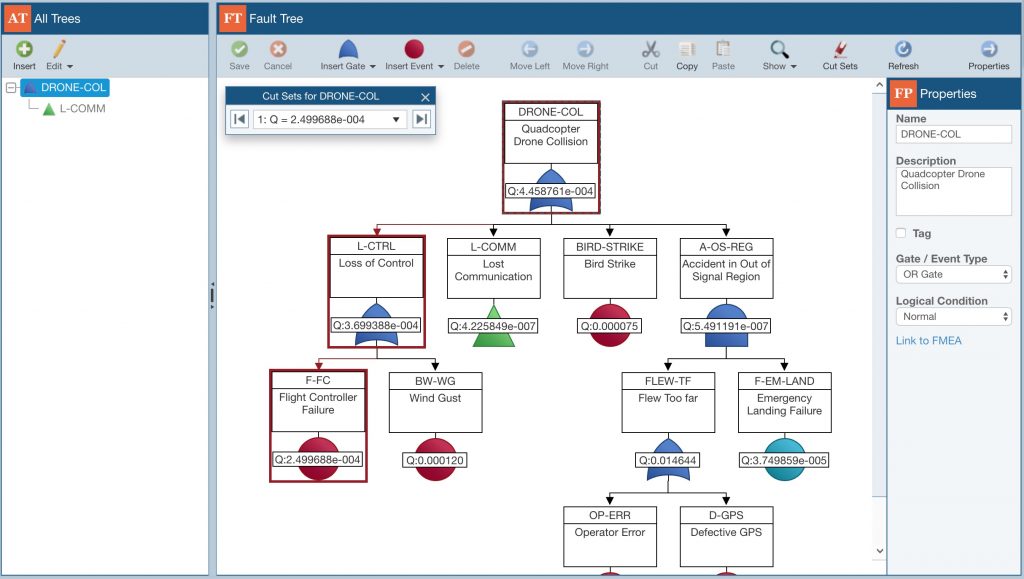The height and width of the screenshot is (579, 1024).
Task: Click the FLEW-TF OR gate symbol
Action: 668,460
